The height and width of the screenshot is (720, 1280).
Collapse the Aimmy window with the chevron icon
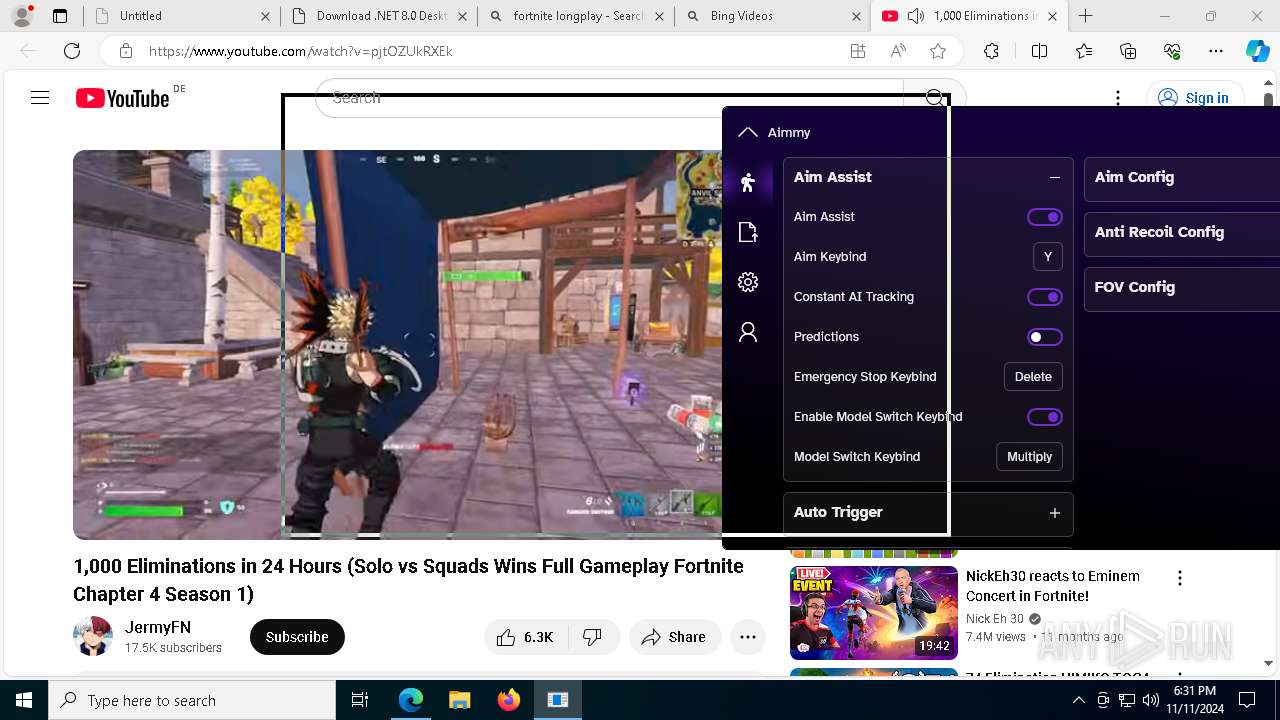click(747, 132)
